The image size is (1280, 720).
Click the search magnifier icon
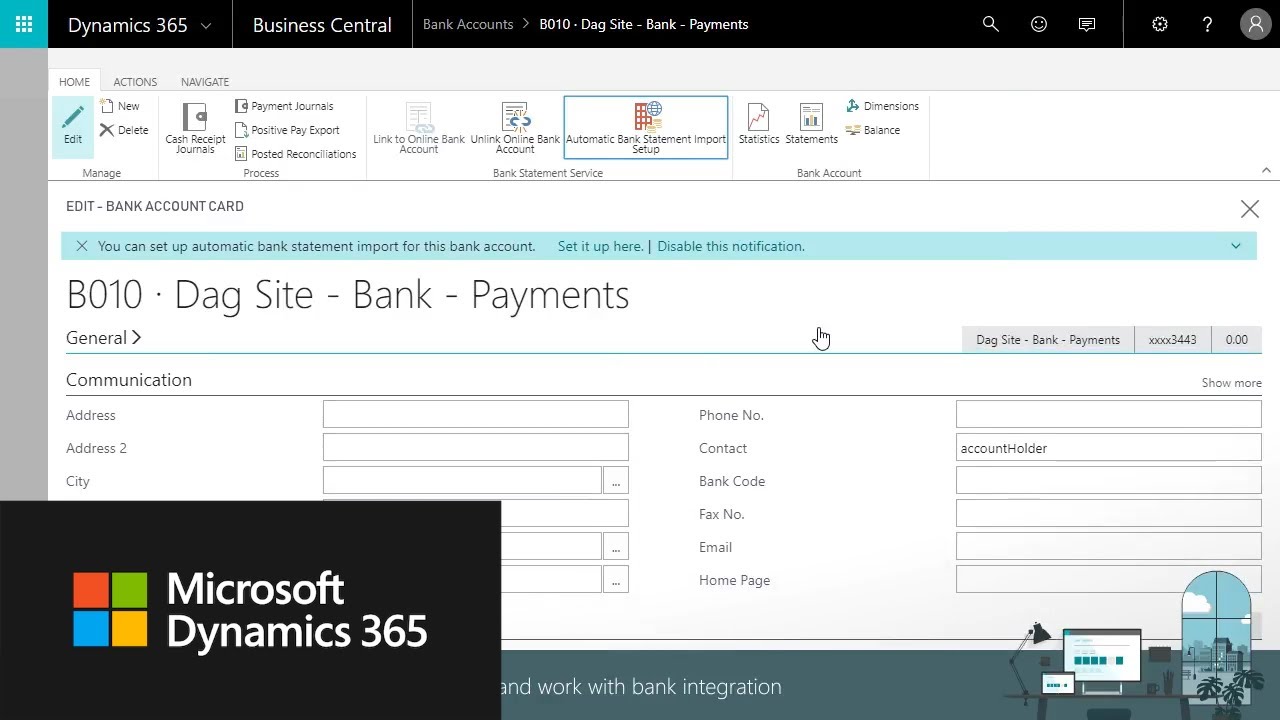991,24
